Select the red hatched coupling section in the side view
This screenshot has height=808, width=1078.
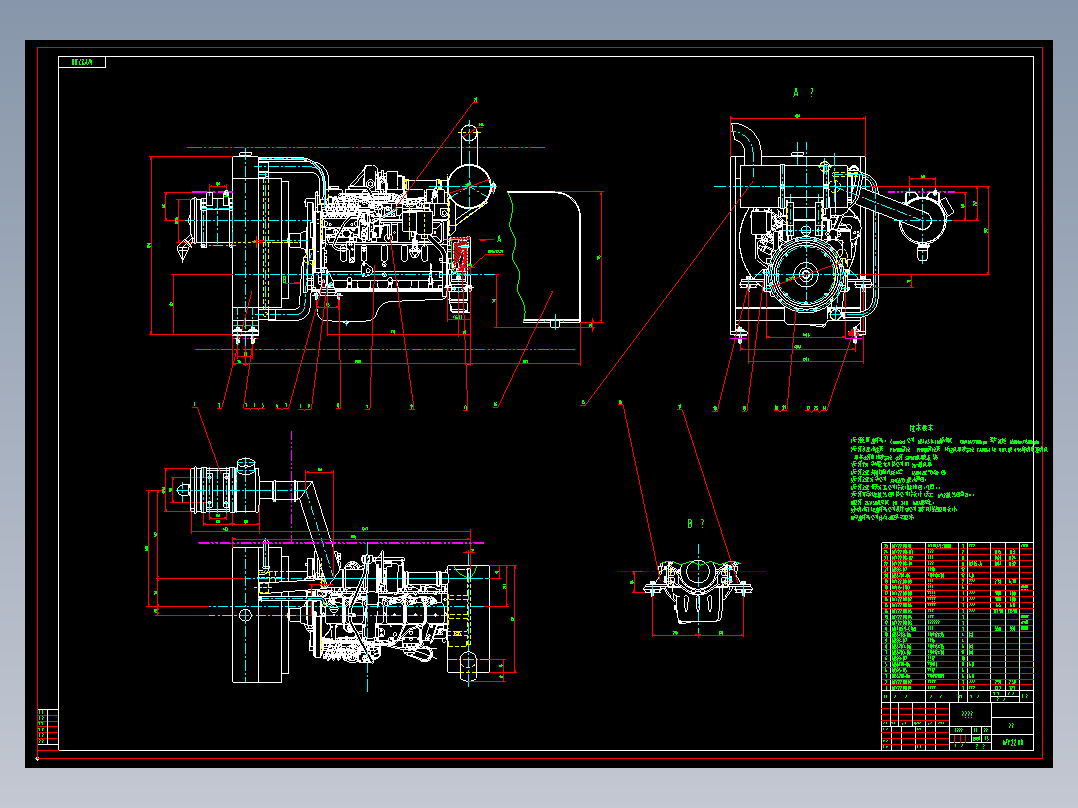pos(459,253)
